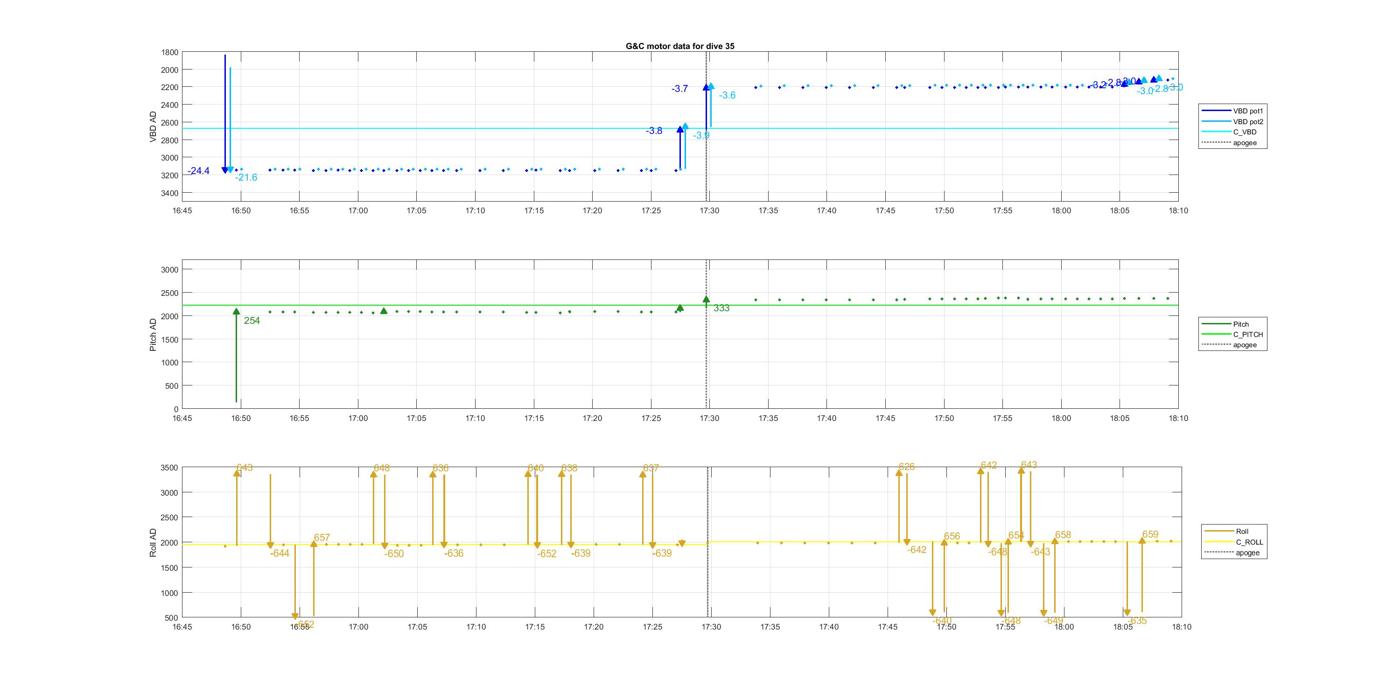Click the "658" roll data label

click(1063, 535)
